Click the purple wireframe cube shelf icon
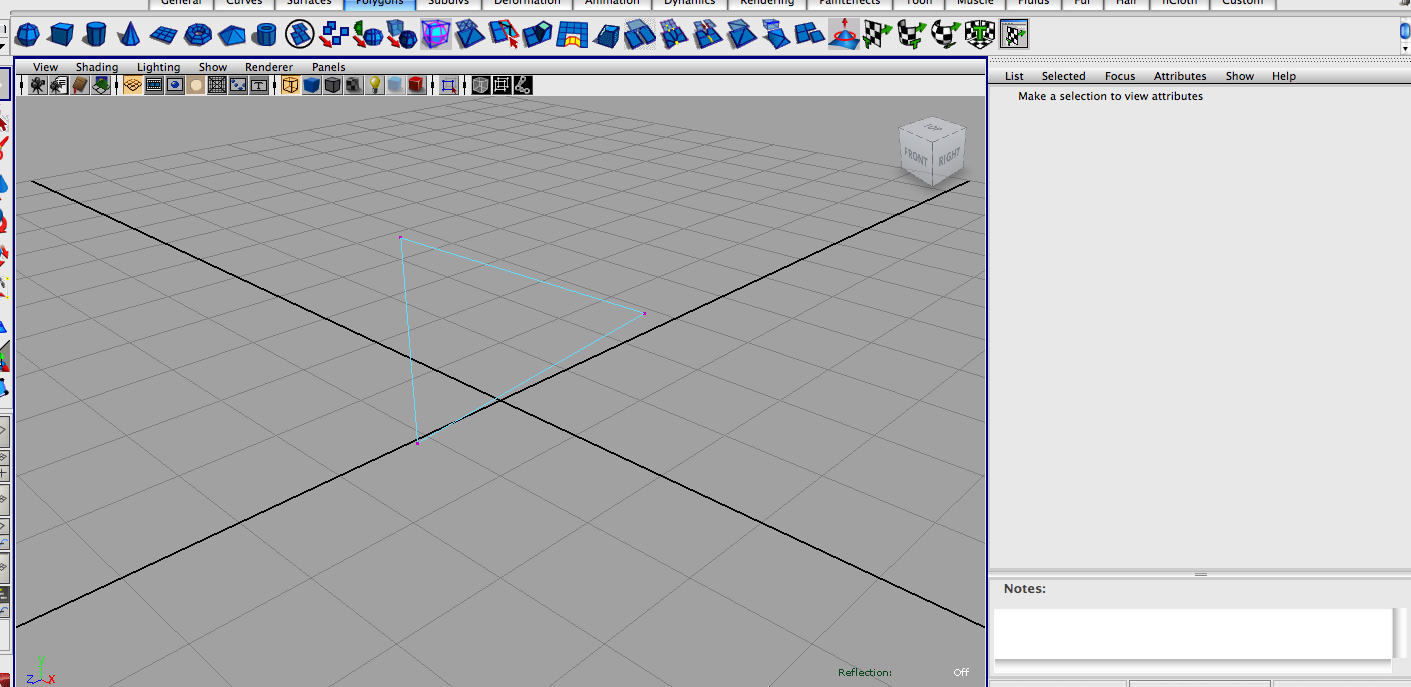This screenshot has width=1411, height=687. [x=435, y=36]
